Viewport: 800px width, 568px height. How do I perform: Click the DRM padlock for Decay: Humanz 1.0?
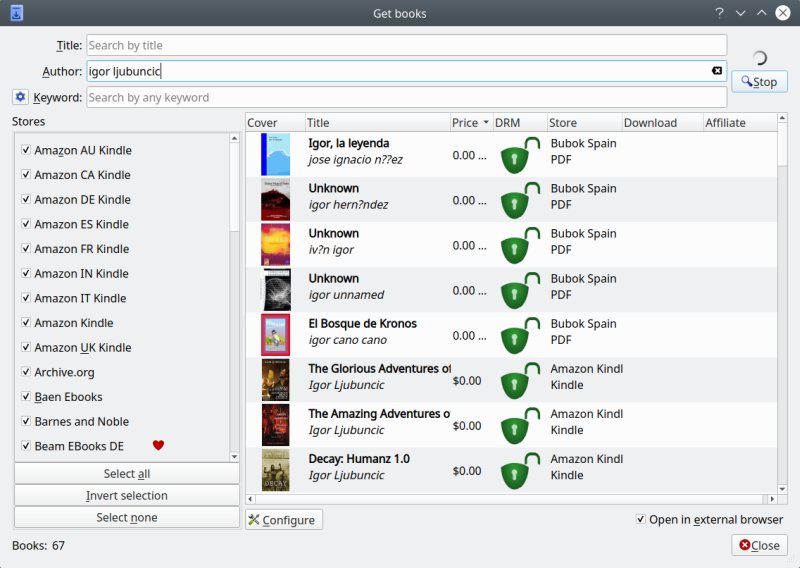point(516,470)
